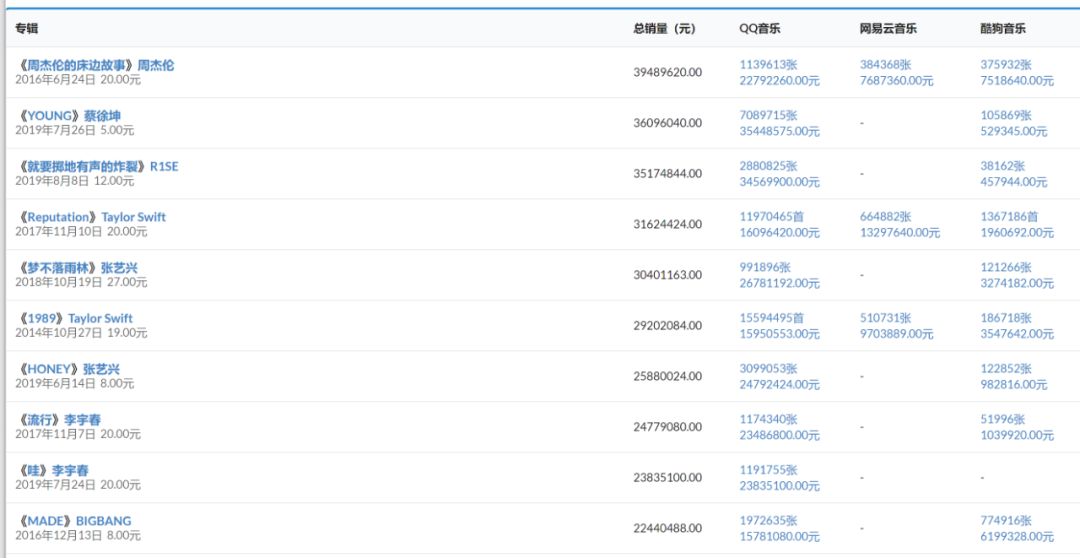Click QQ音乐 count 1972635张

pos(769,520)
